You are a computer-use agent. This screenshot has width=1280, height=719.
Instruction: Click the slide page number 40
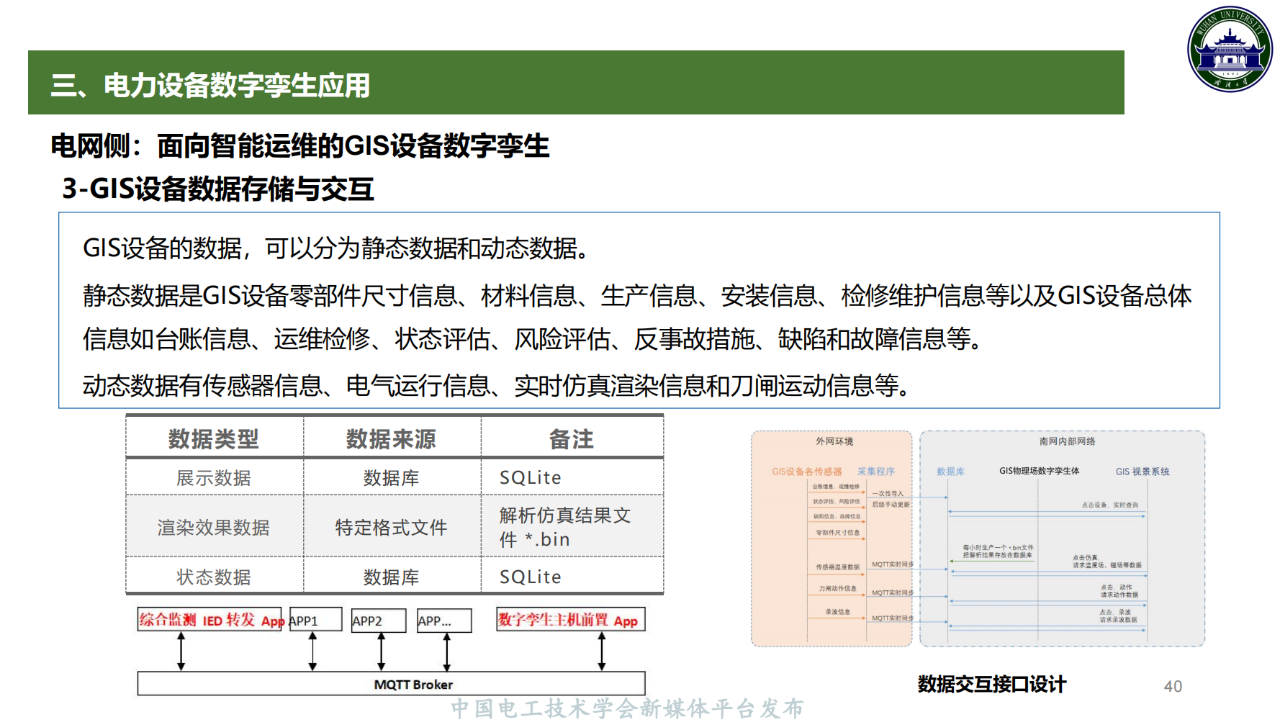(x=1173, y=686)
